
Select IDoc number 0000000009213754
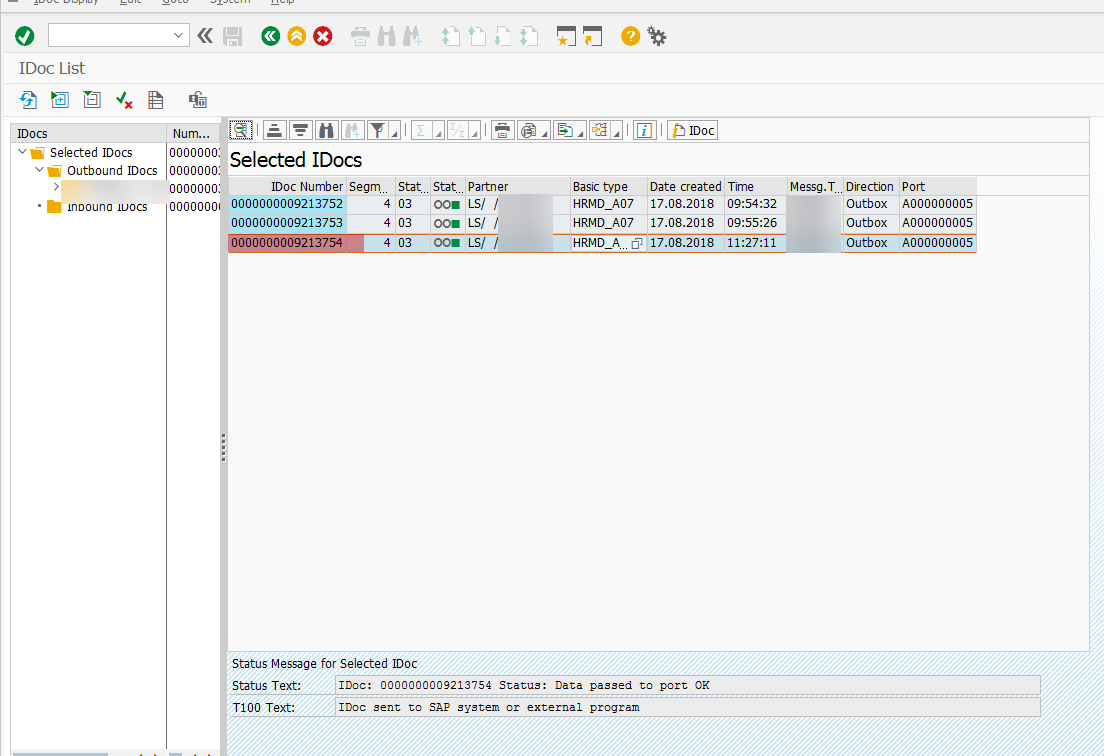click(287, 243)
